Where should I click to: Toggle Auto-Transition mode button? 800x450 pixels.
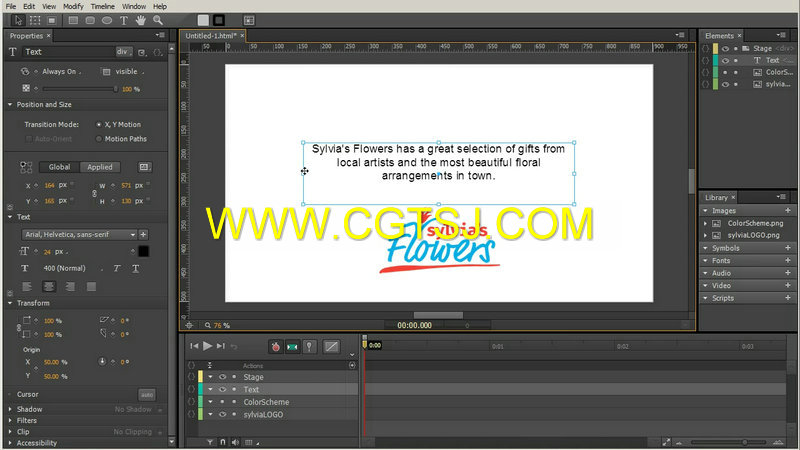(x=292, y=347)
